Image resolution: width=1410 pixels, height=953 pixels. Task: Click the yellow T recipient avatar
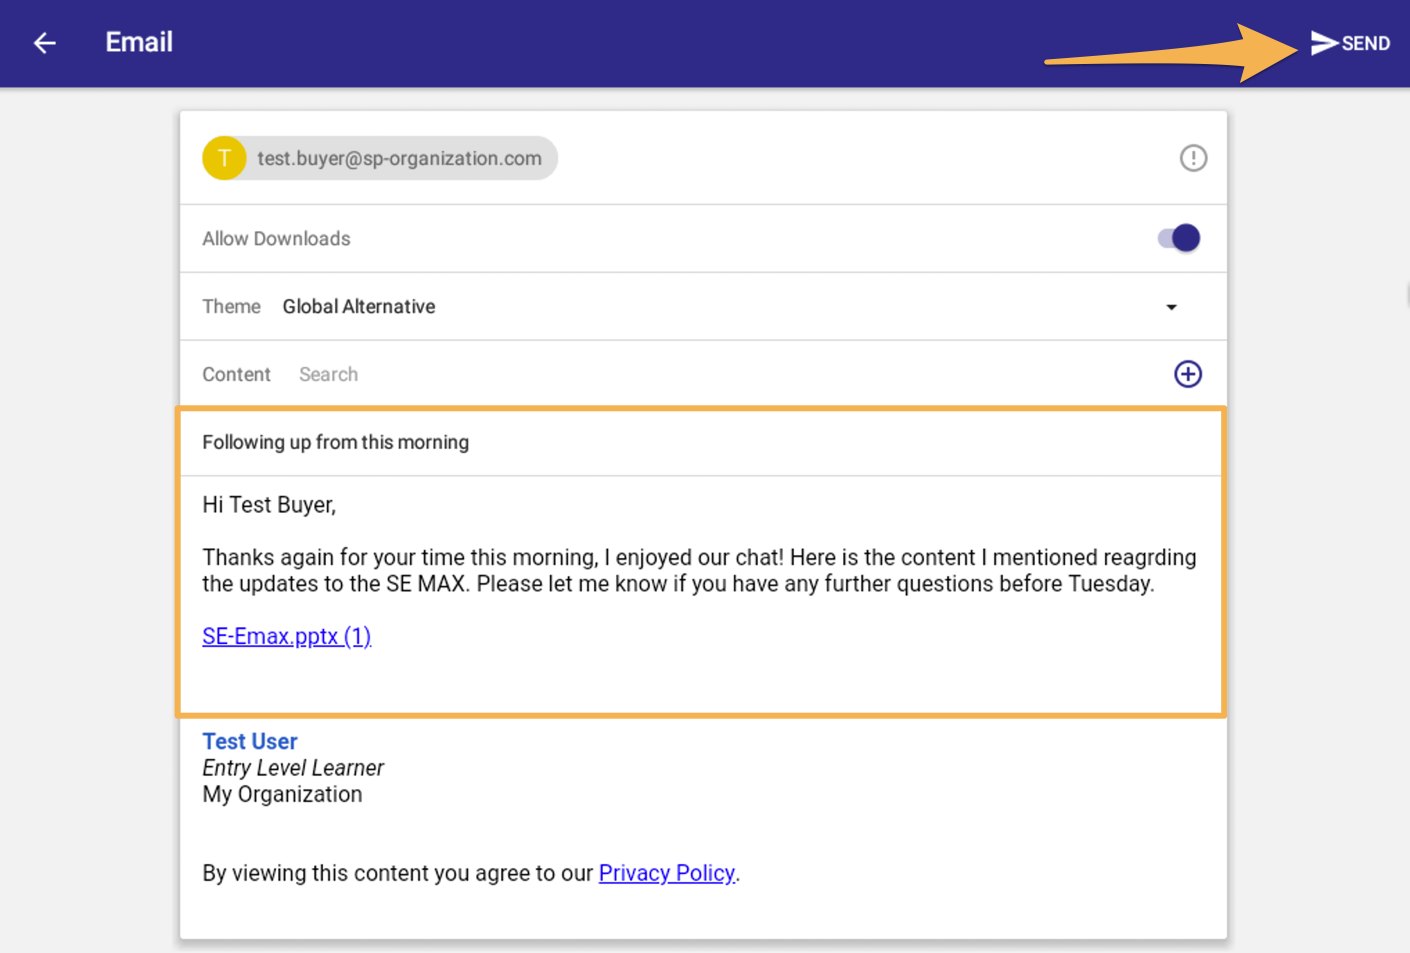224,158
